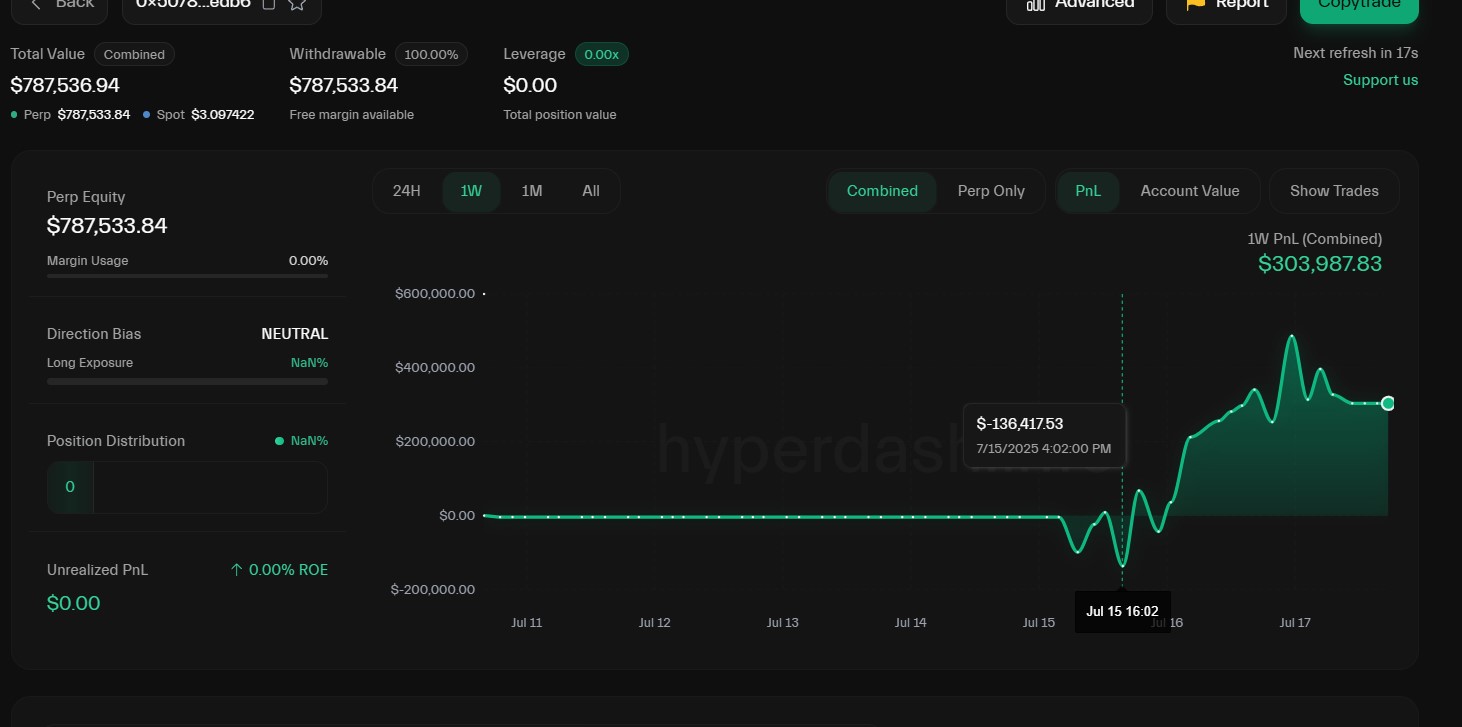Image resolution: width=1462 pixels, height=727 pixels.
Task: Click the 100.00% withdrawable badge
Action: coord(431,54)
